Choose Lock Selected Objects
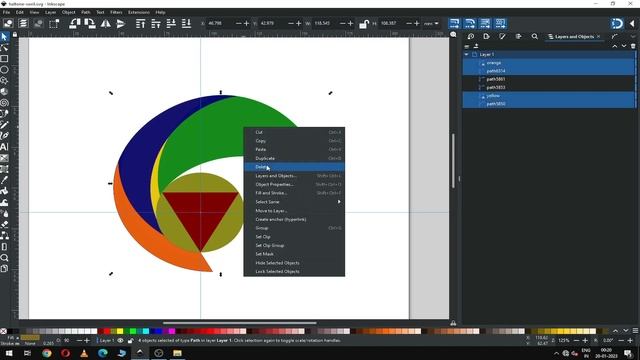640x360 pixels. pyautogui.click(x=294, y=271)
